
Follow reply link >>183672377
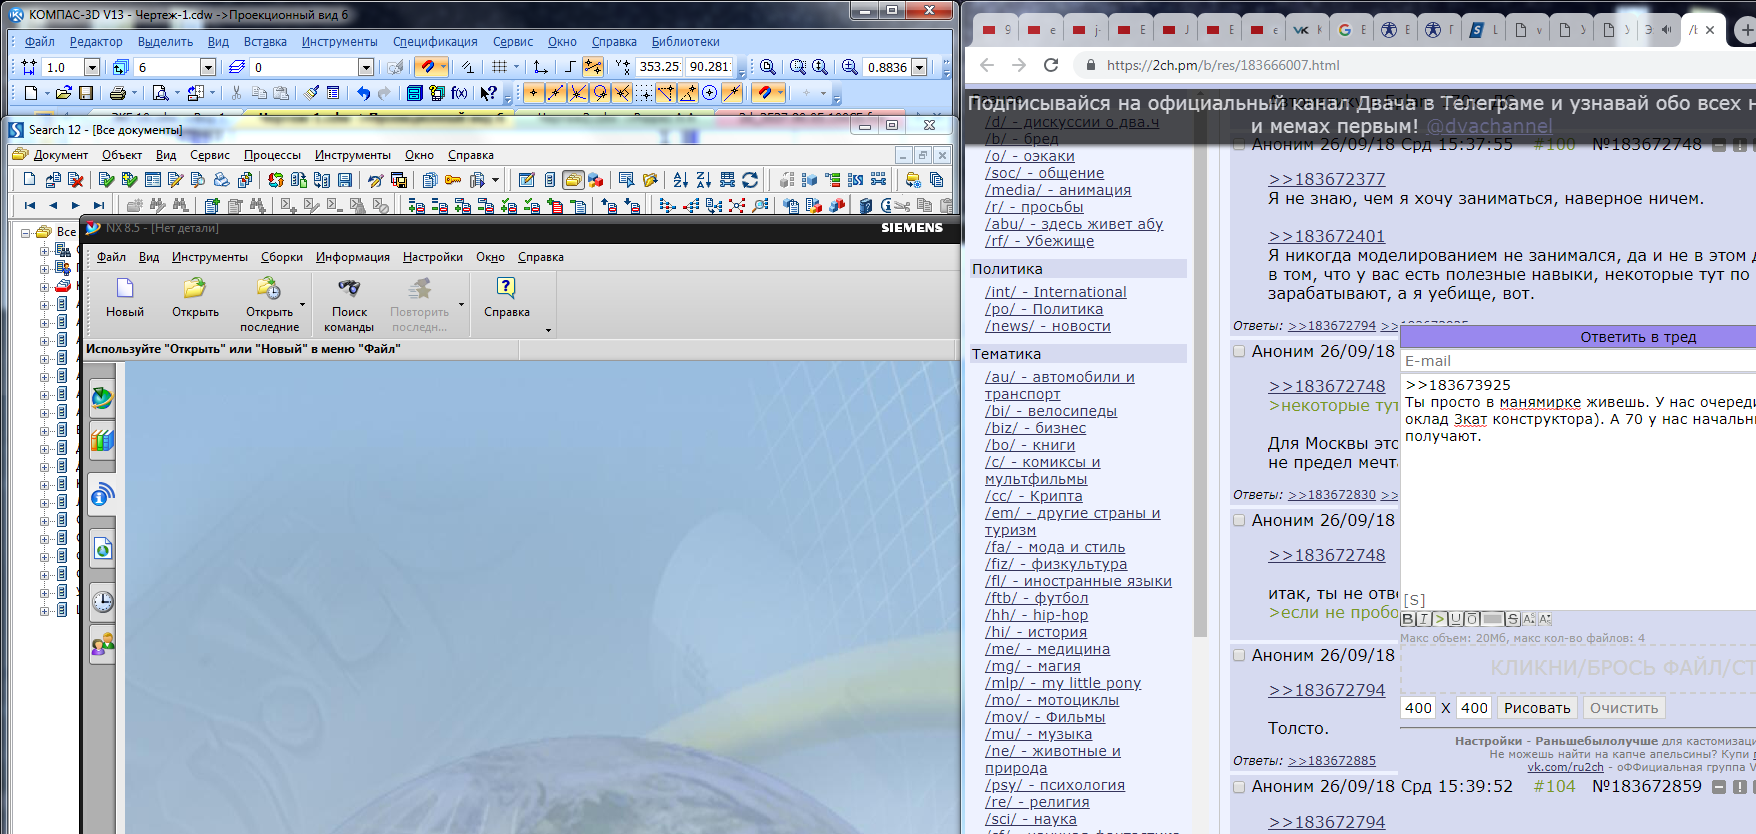(1327, 179)
